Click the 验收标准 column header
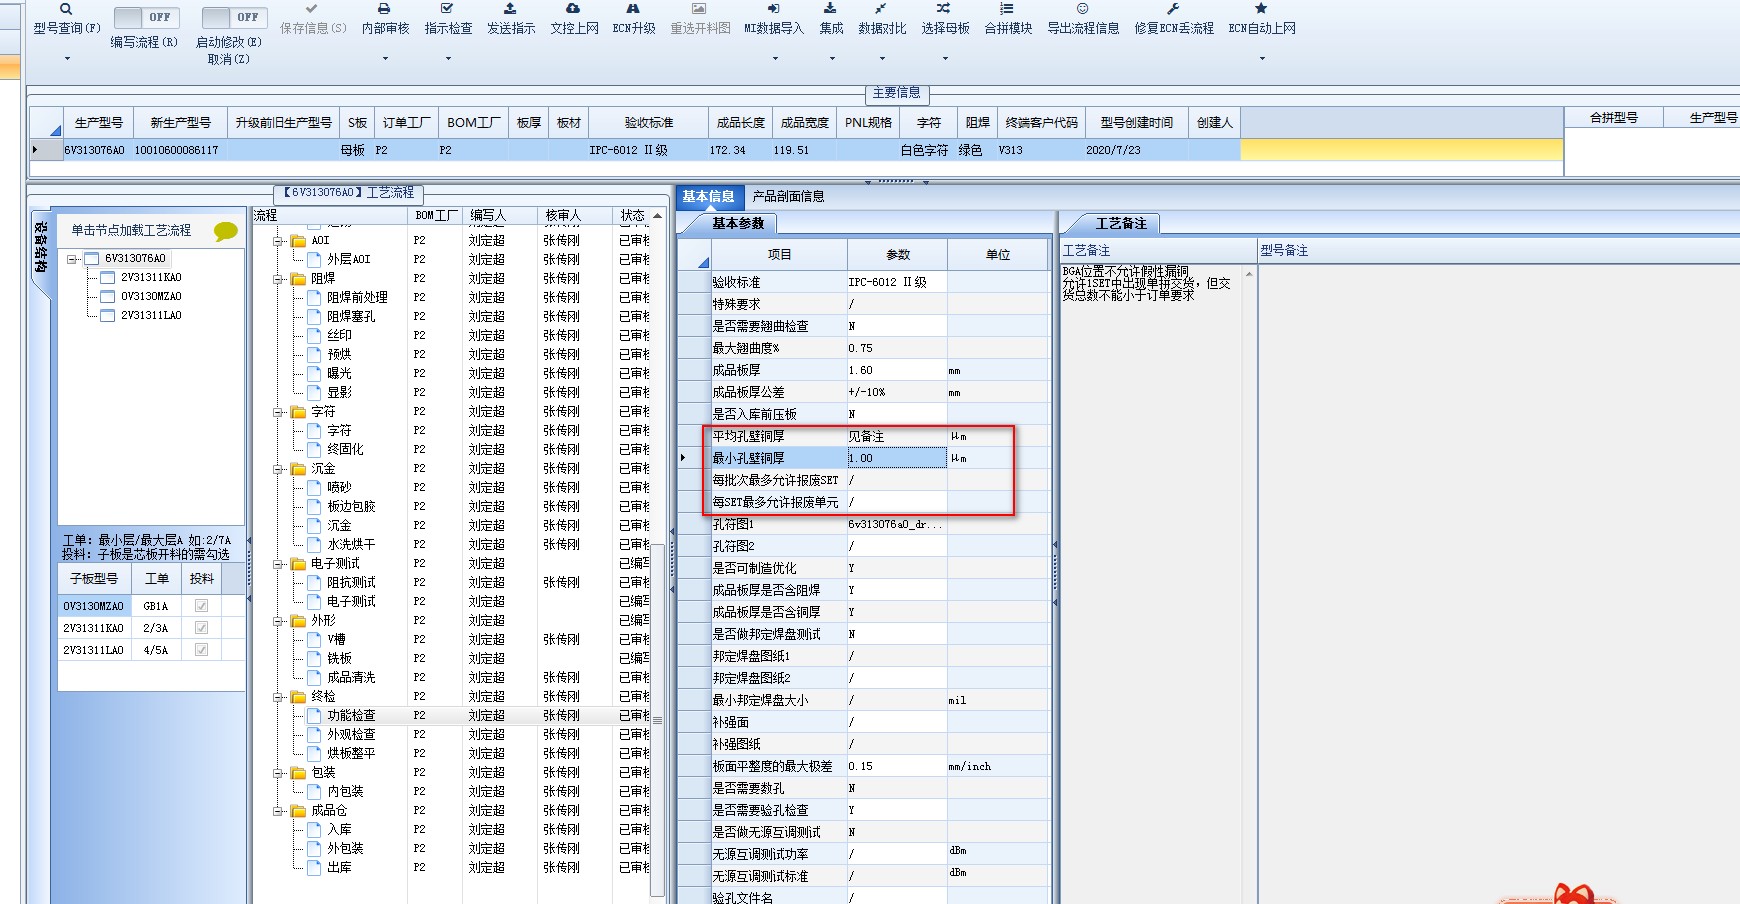This screenshot has width=1740, height=904. [649, 123]
